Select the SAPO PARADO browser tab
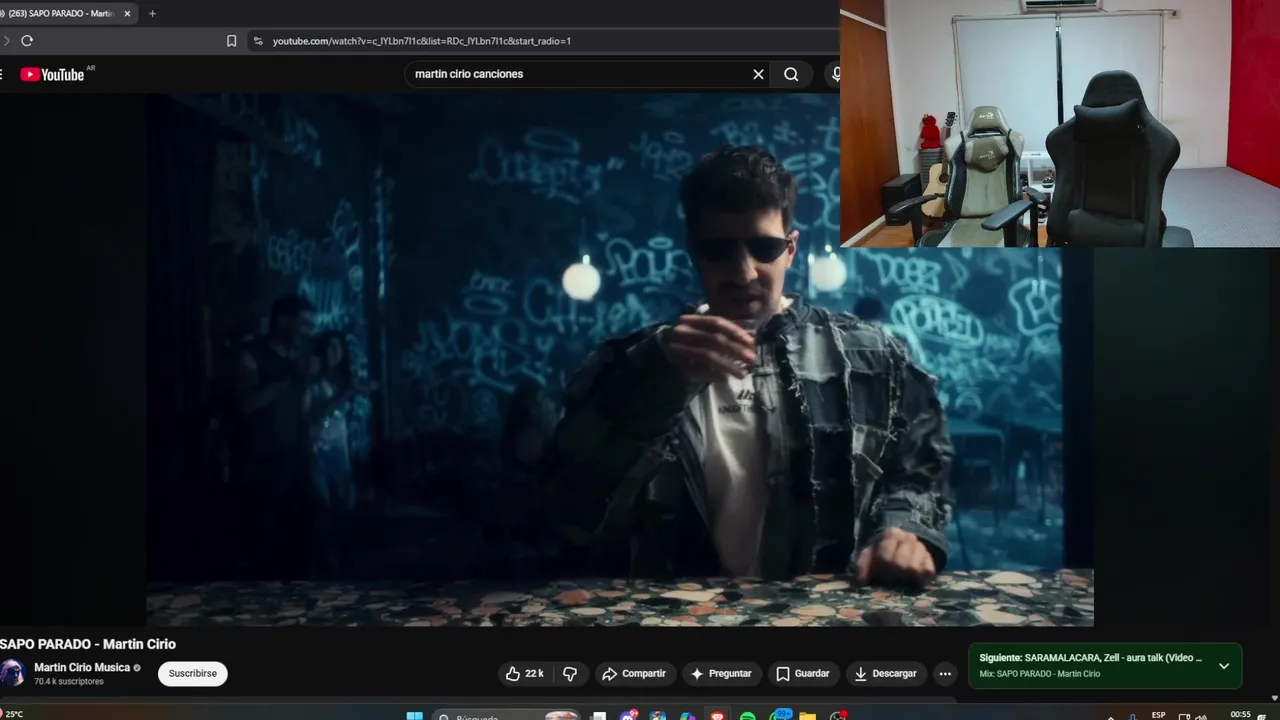This screenshot has height=720, width=1280. [x=62, y=14]
